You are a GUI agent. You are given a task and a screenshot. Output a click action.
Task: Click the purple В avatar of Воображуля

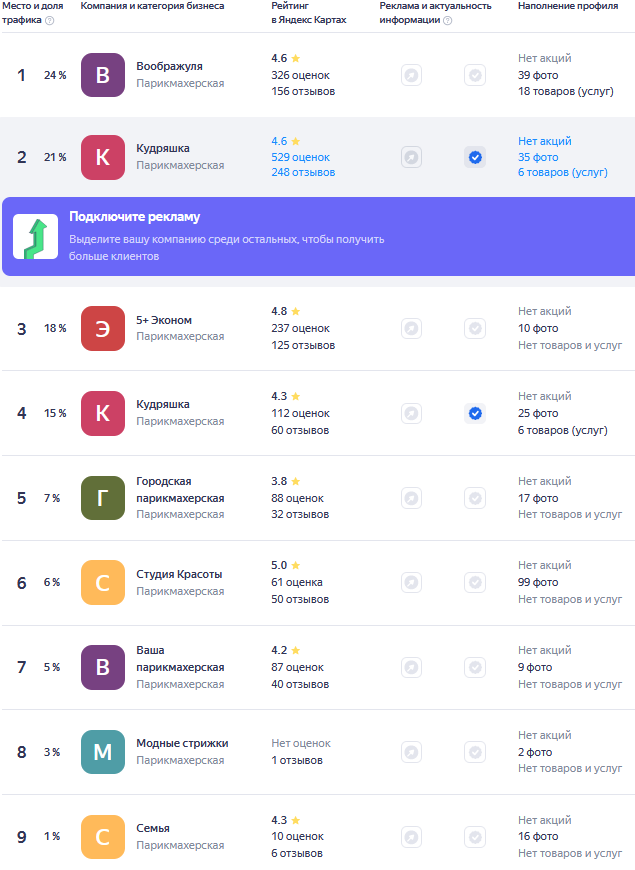[x=103, y=75]
